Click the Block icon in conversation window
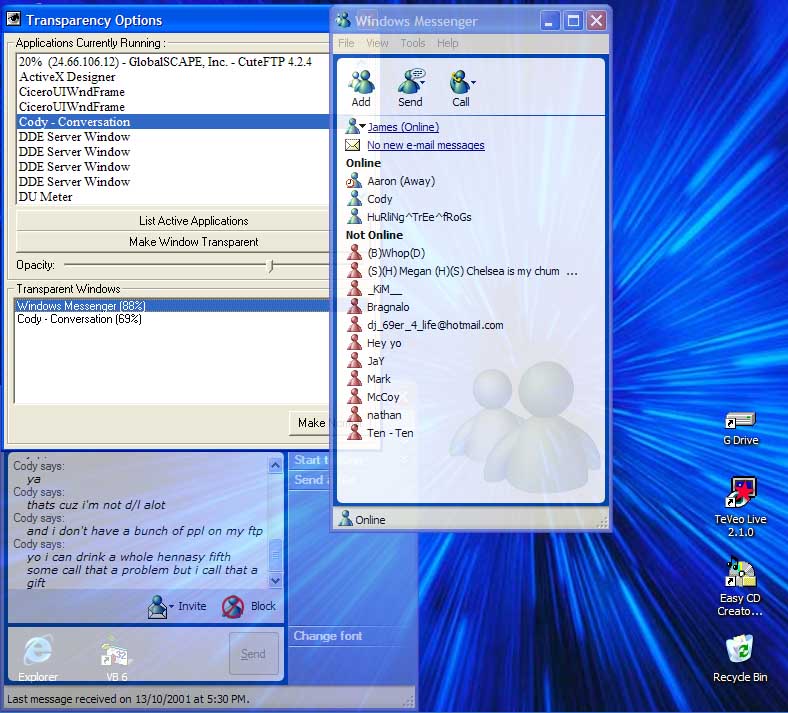788x713 pixels. (x=233, y=606)
